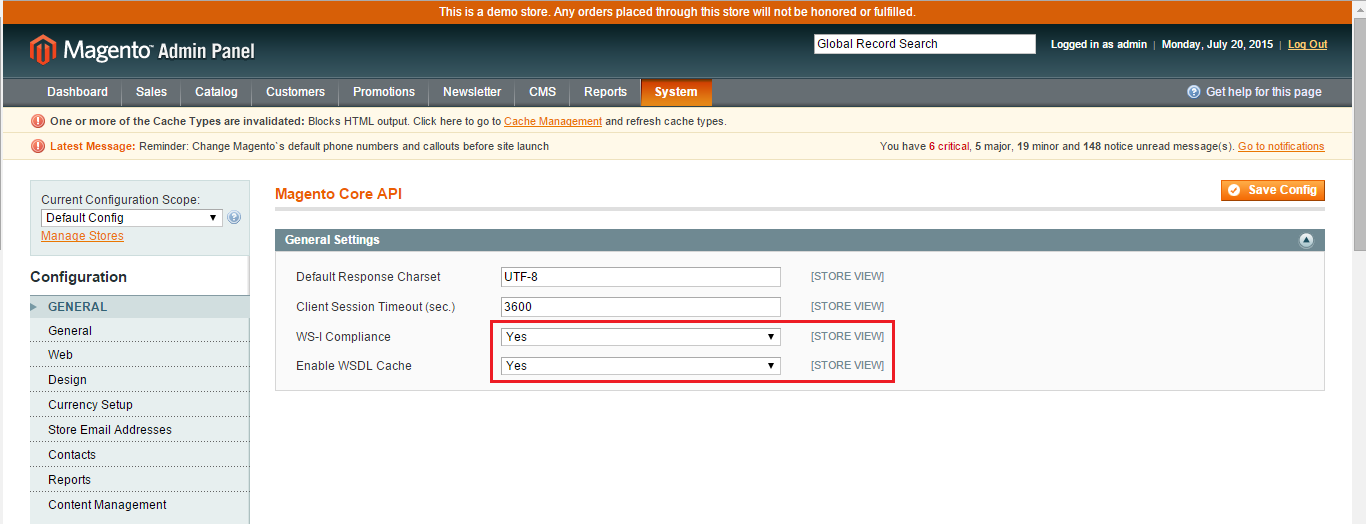Select Web in the configuration sidebar

point(139,355)
